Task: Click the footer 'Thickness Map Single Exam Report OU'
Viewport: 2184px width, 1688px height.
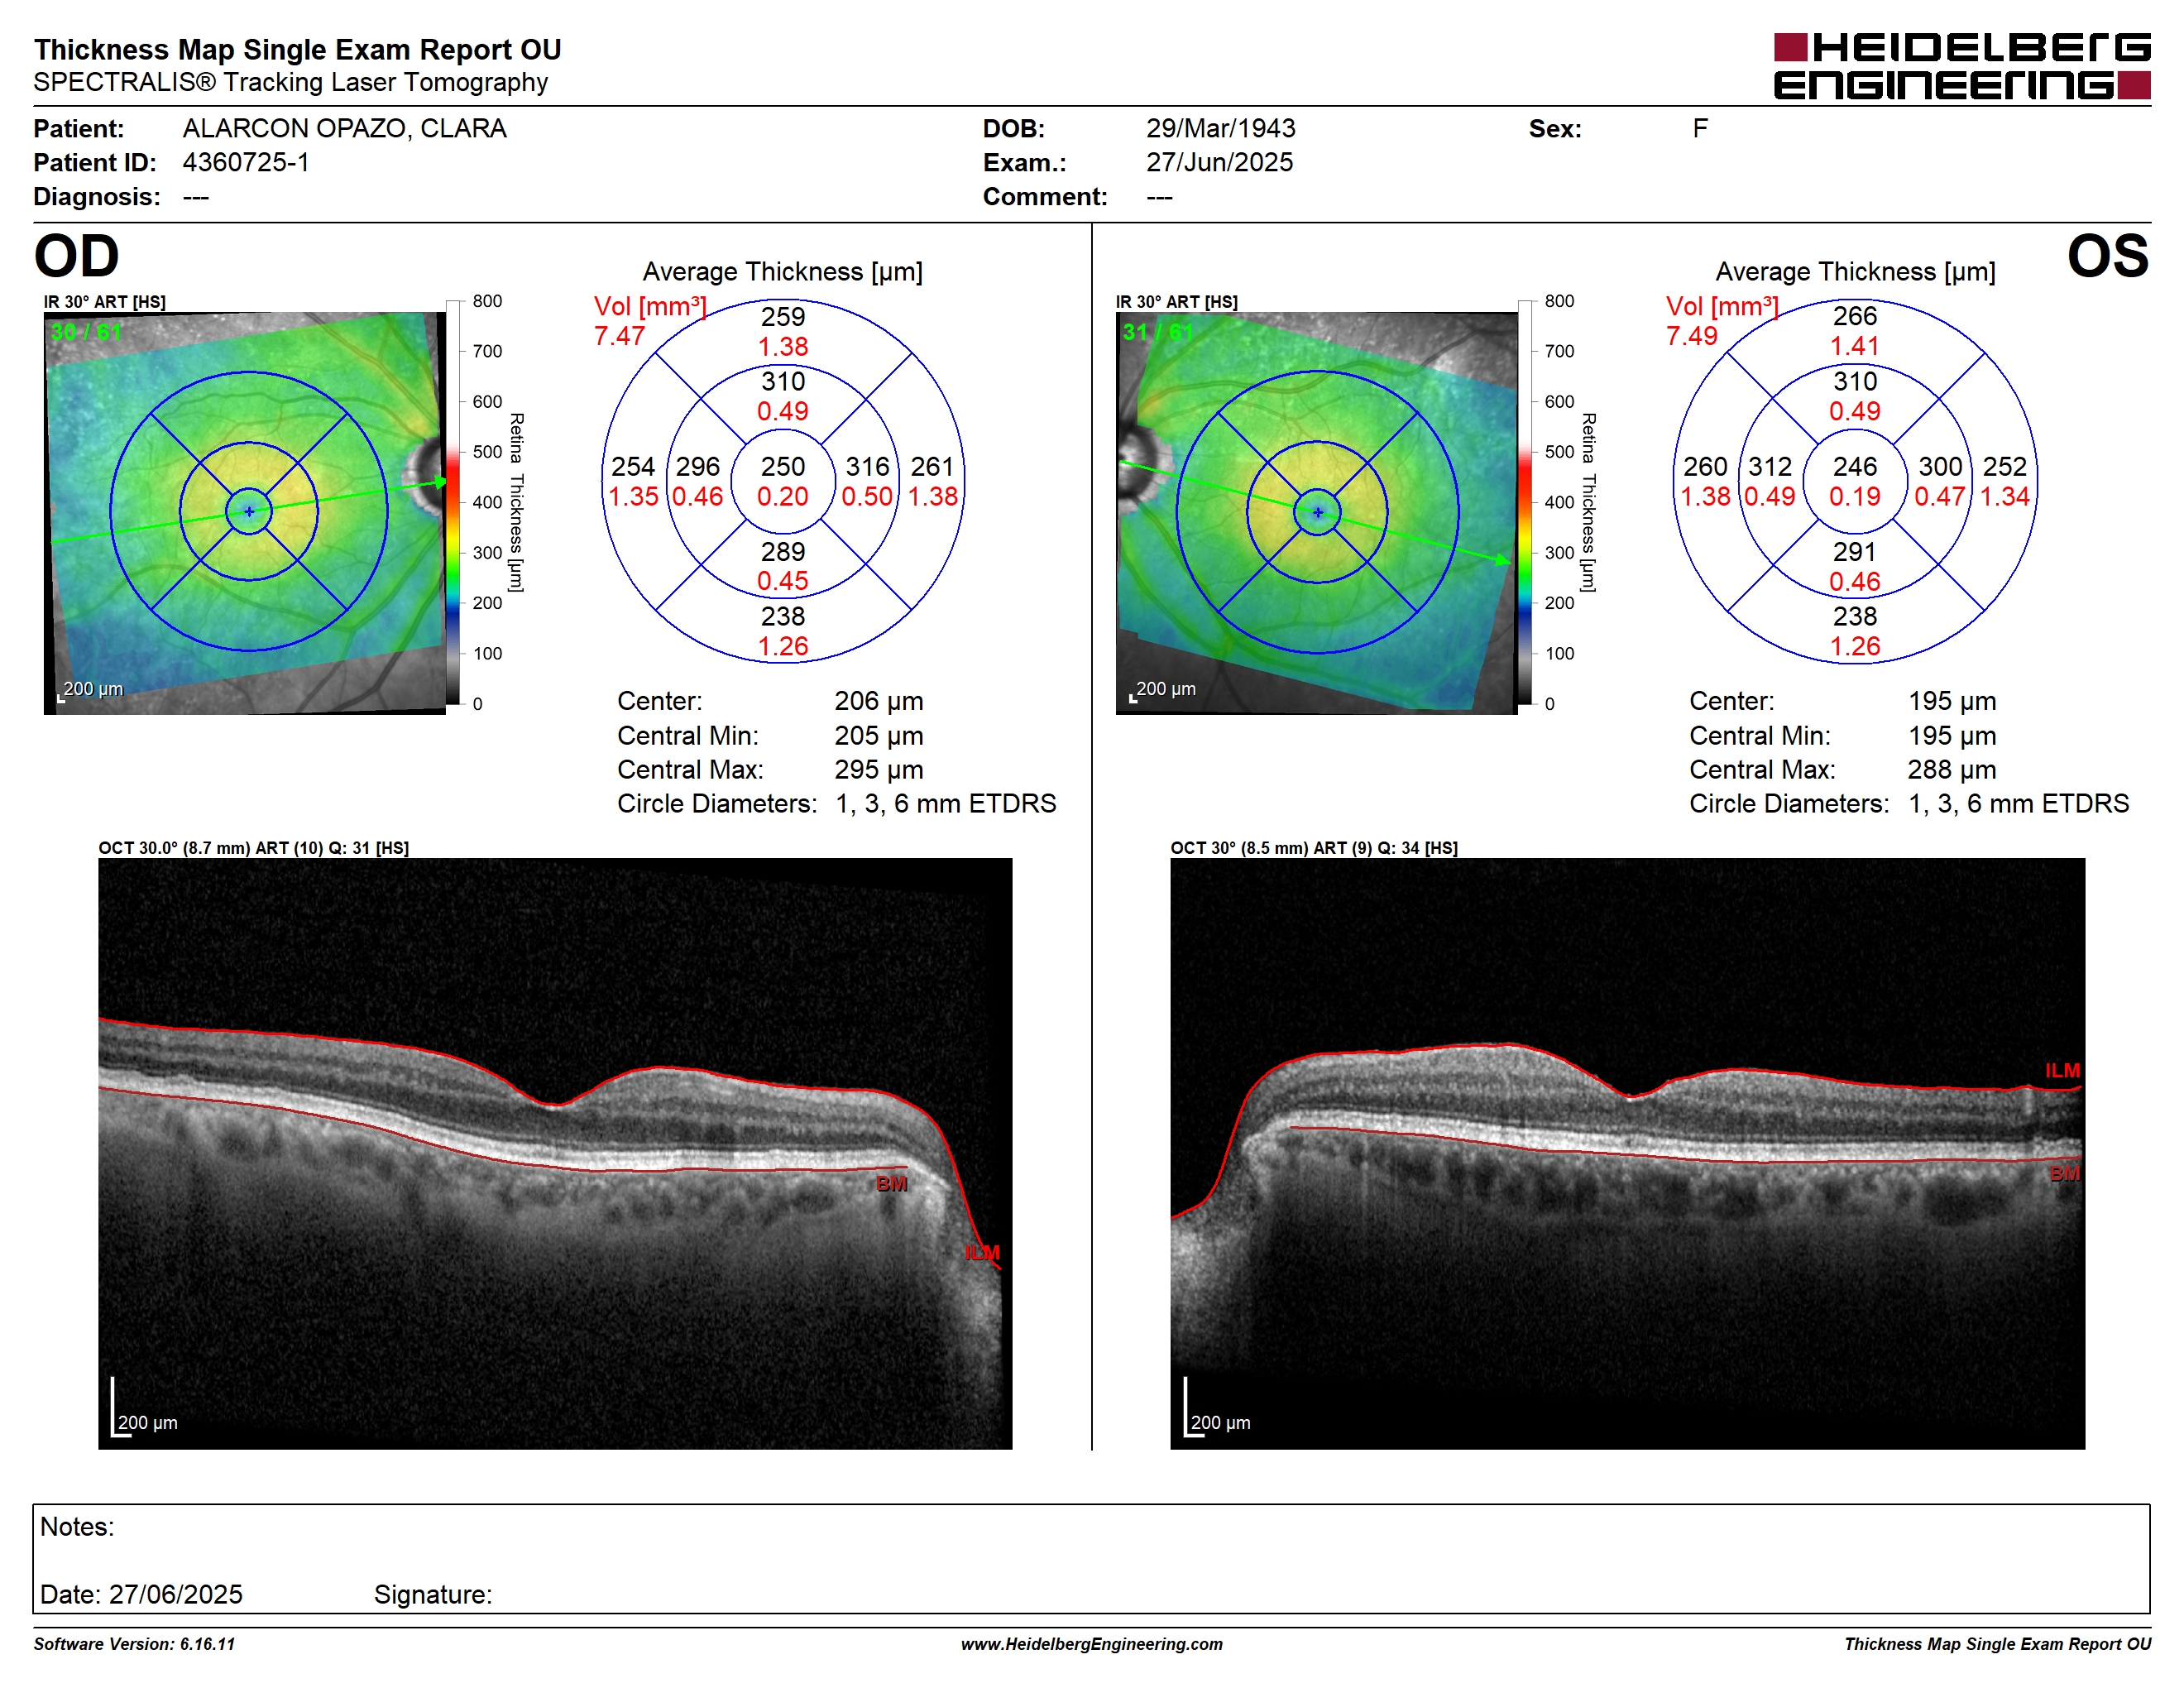Action: (x=1998, y=1644)
